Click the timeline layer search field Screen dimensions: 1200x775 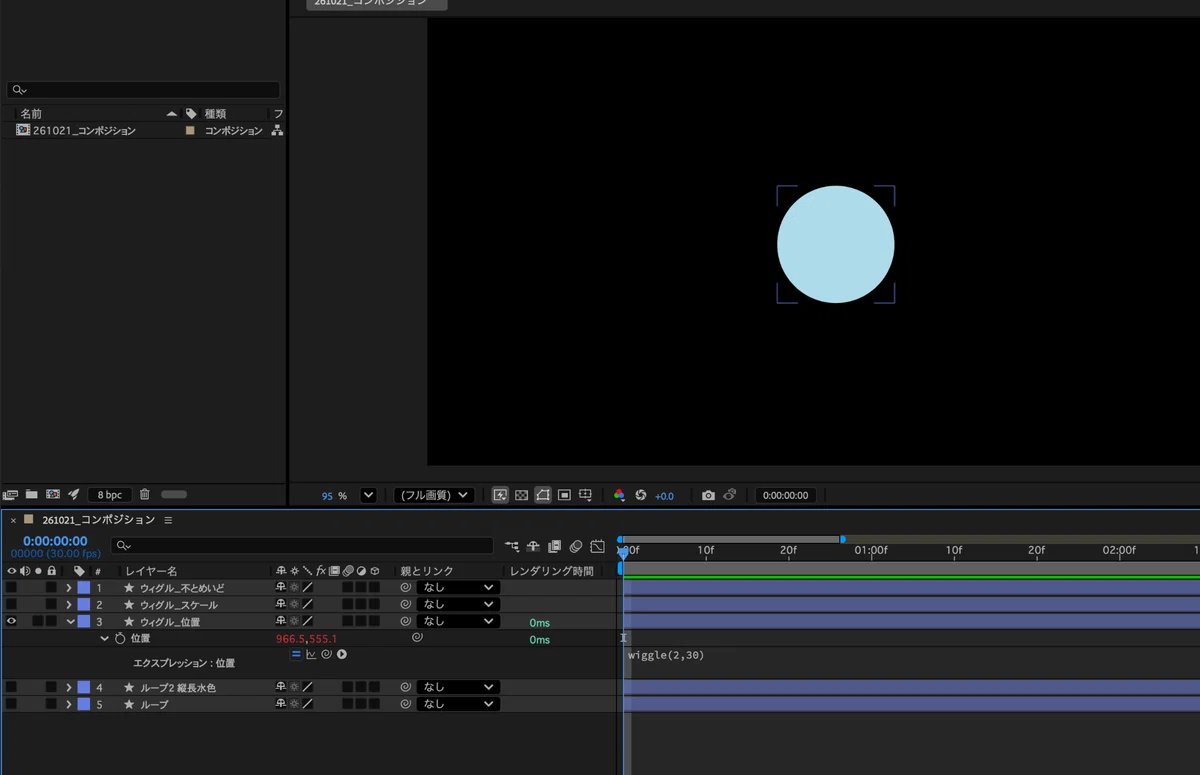click(x=302, y=546)
